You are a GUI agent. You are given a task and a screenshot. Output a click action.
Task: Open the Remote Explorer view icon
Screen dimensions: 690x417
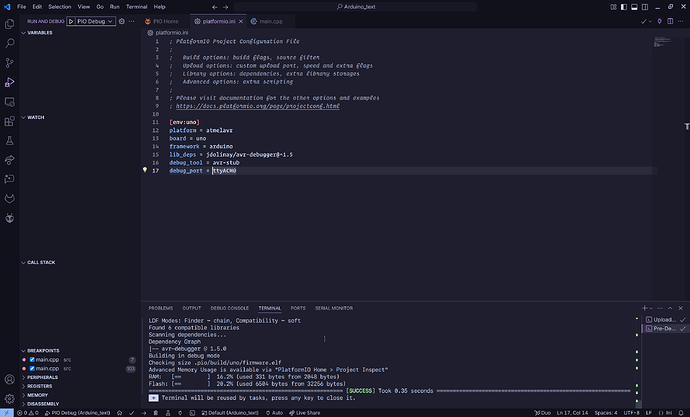(9, 102)
